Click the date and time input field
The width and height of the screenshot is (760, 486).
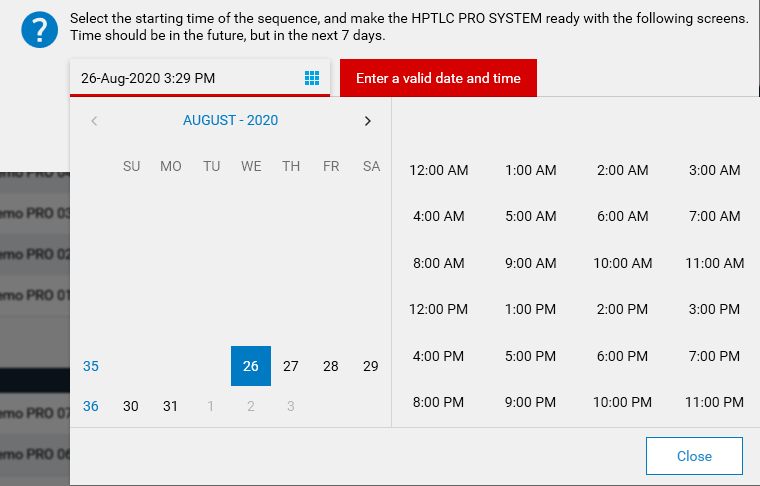click(185, 78)
